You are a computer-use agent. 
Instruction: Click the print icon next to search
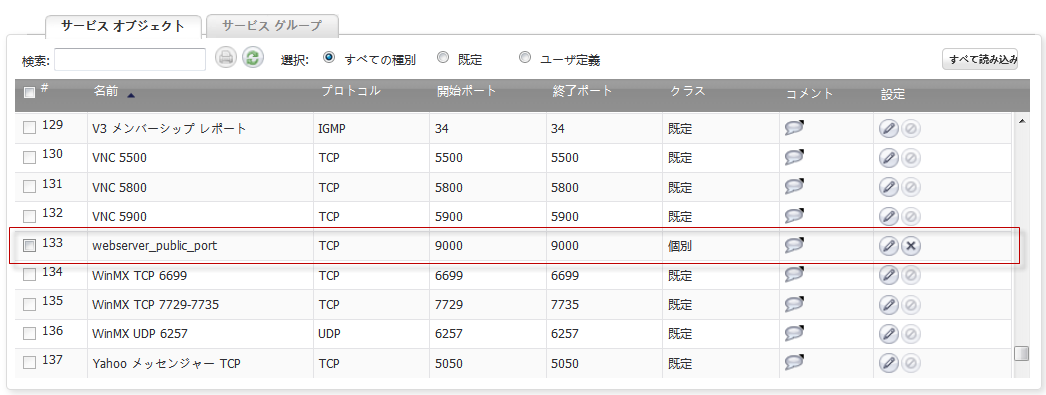pos(226,57)
